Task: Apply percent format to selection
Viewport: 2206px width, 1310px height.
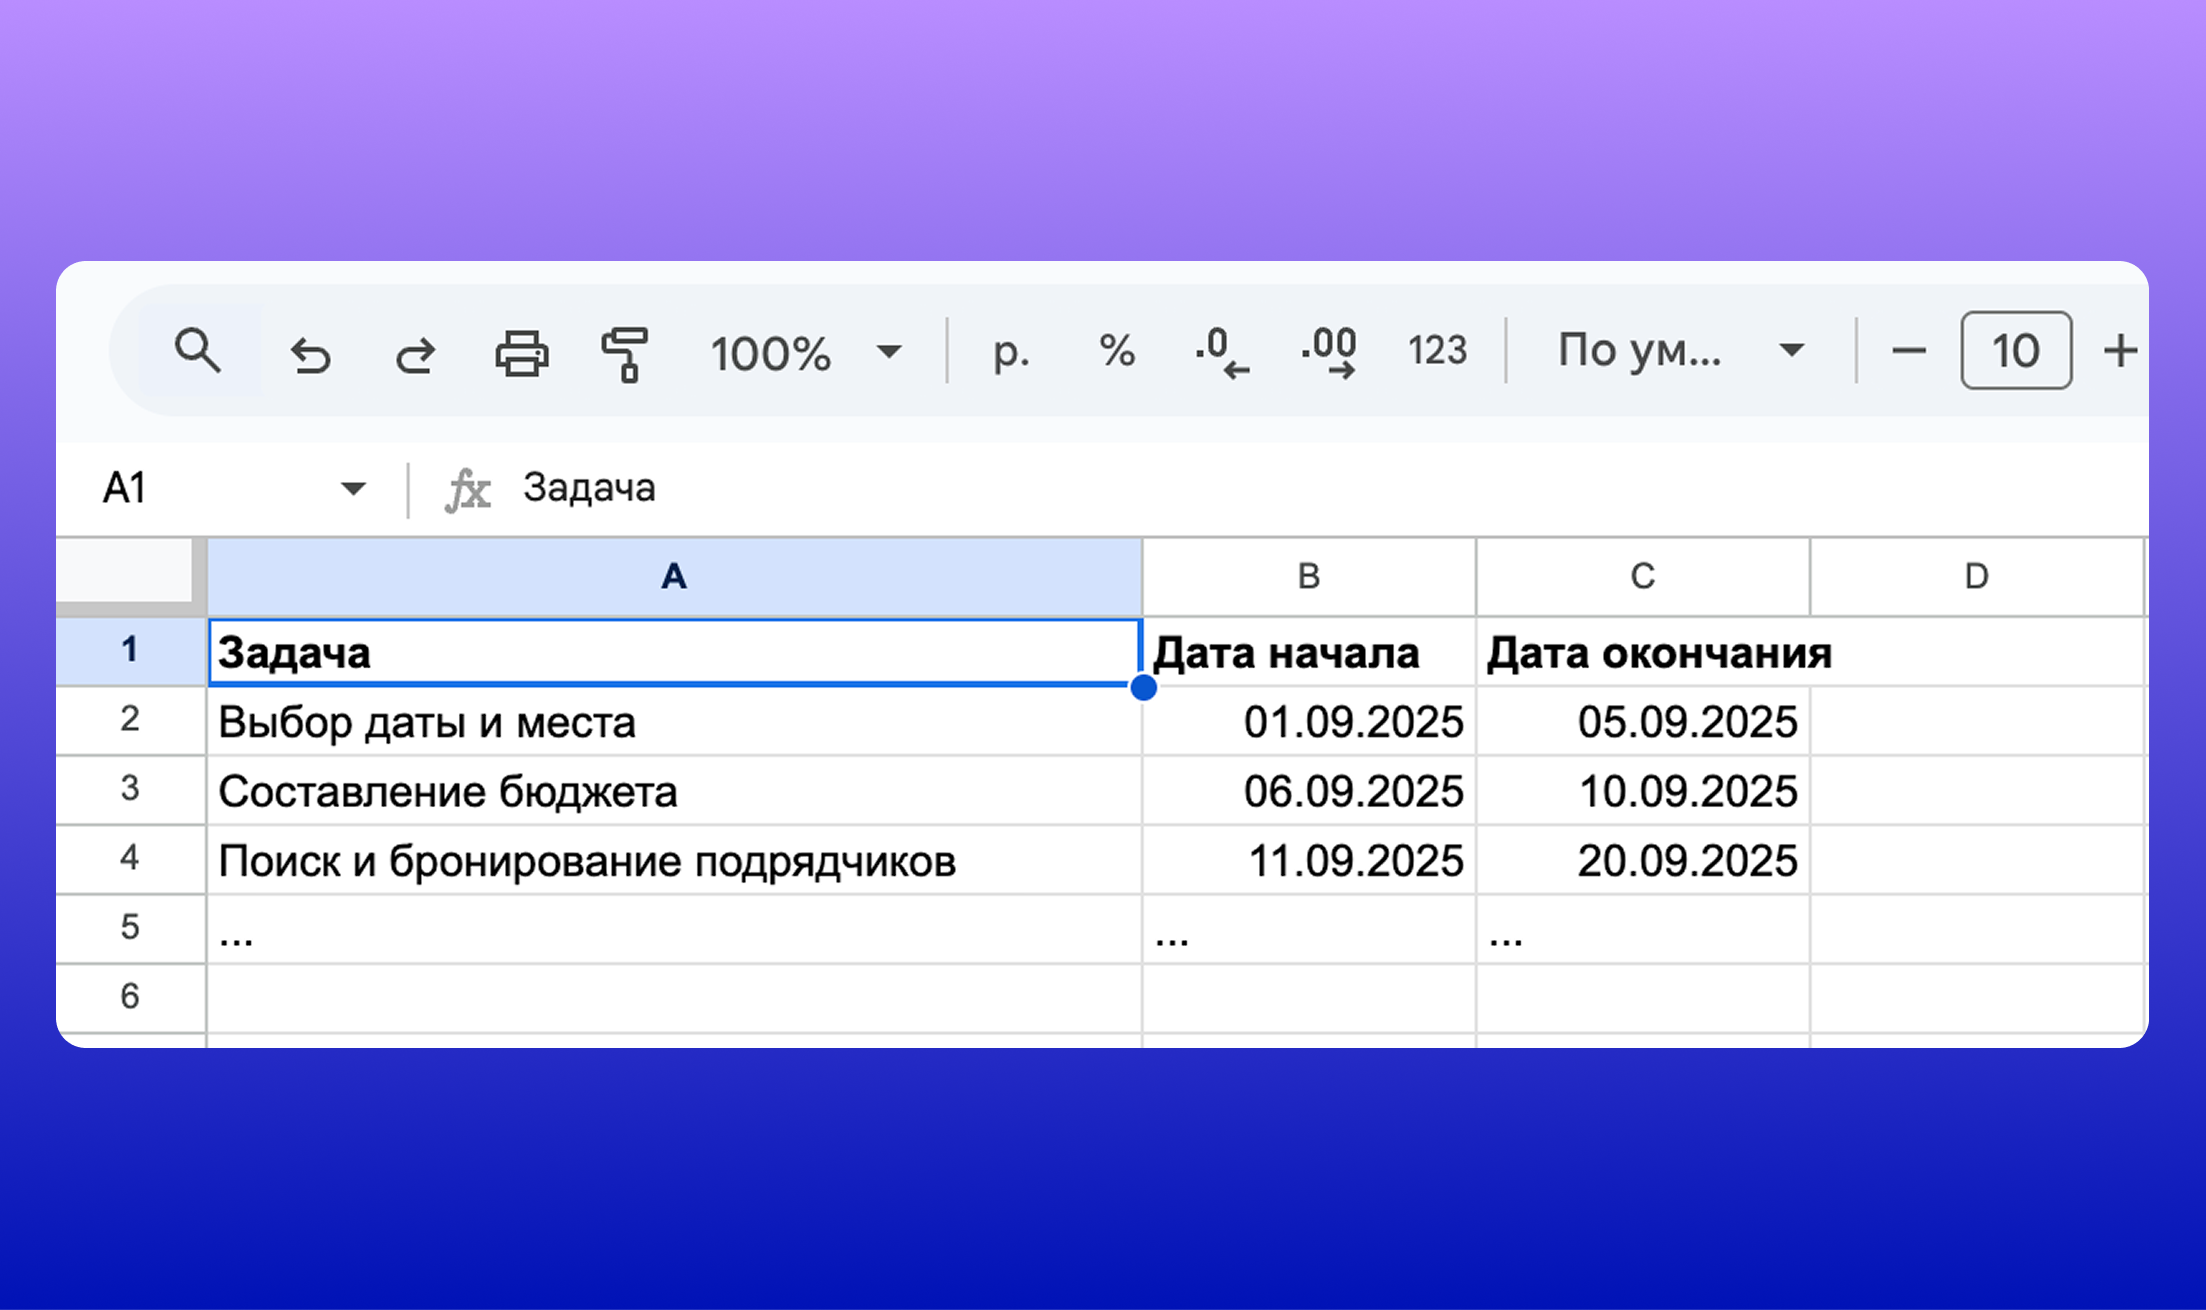Action: (x=1115, y=351)
